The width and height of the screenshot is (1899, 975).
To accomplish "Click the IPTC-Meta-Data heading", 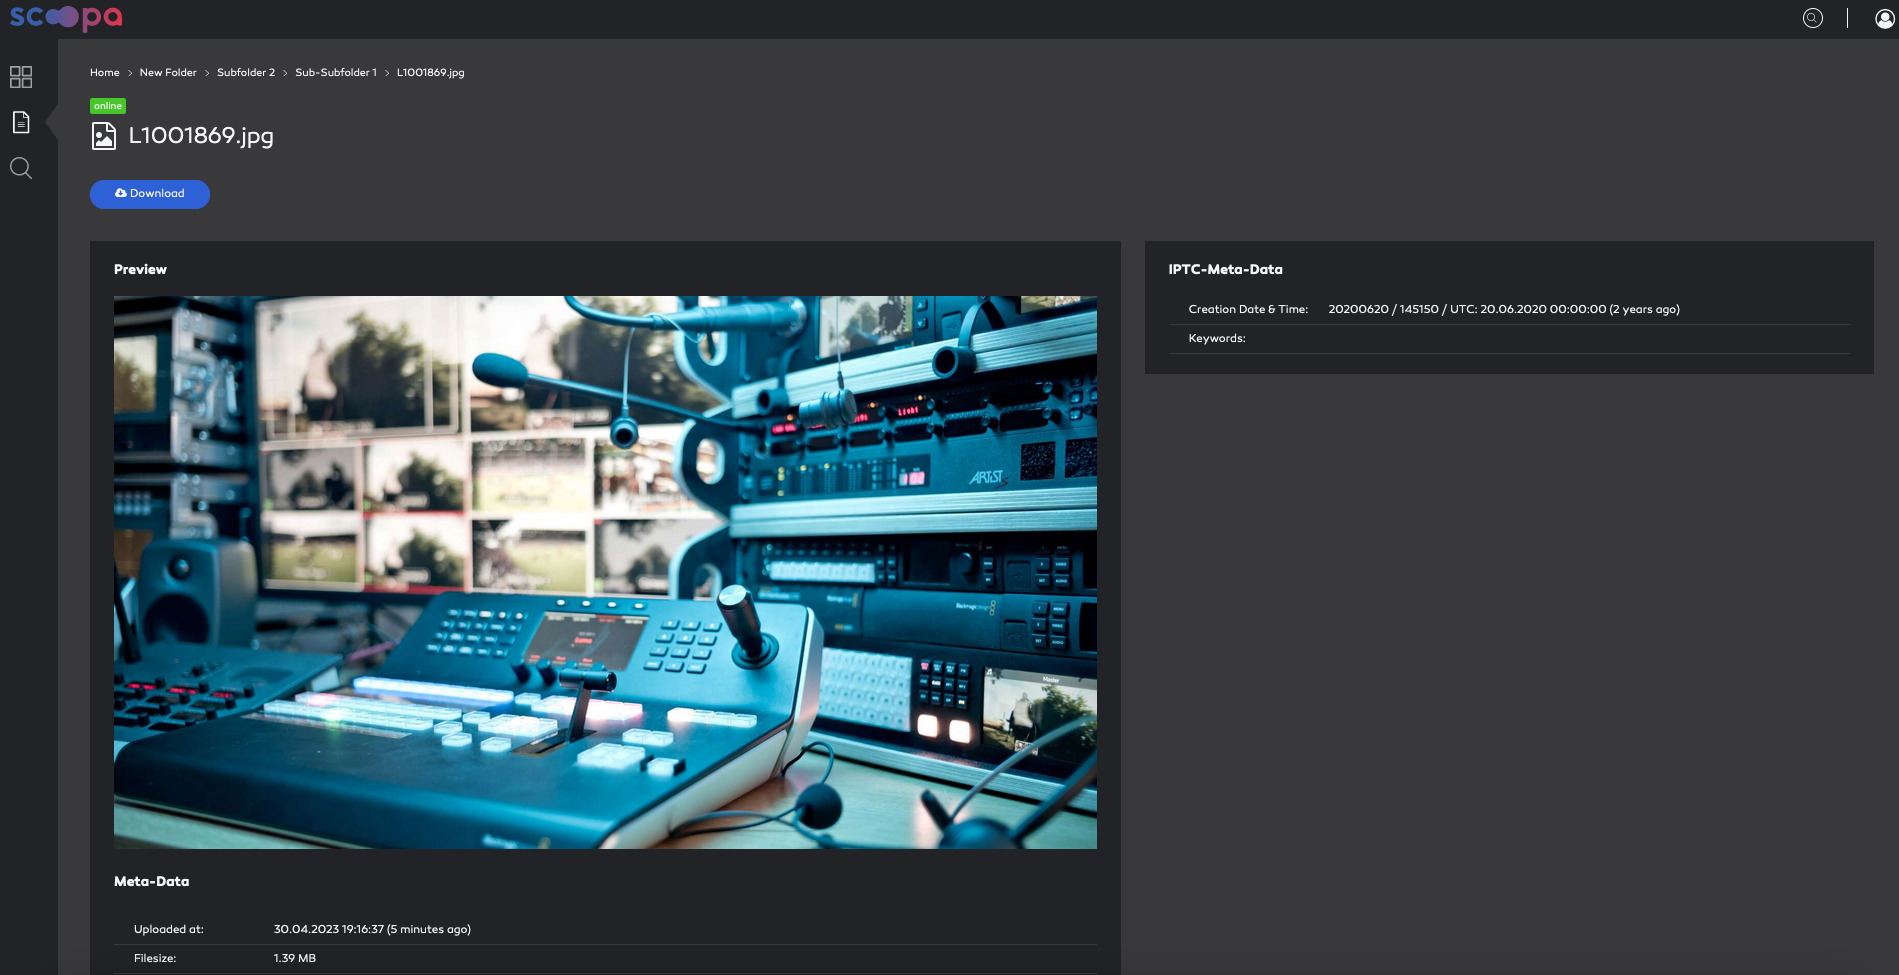I will (1225, 270).
